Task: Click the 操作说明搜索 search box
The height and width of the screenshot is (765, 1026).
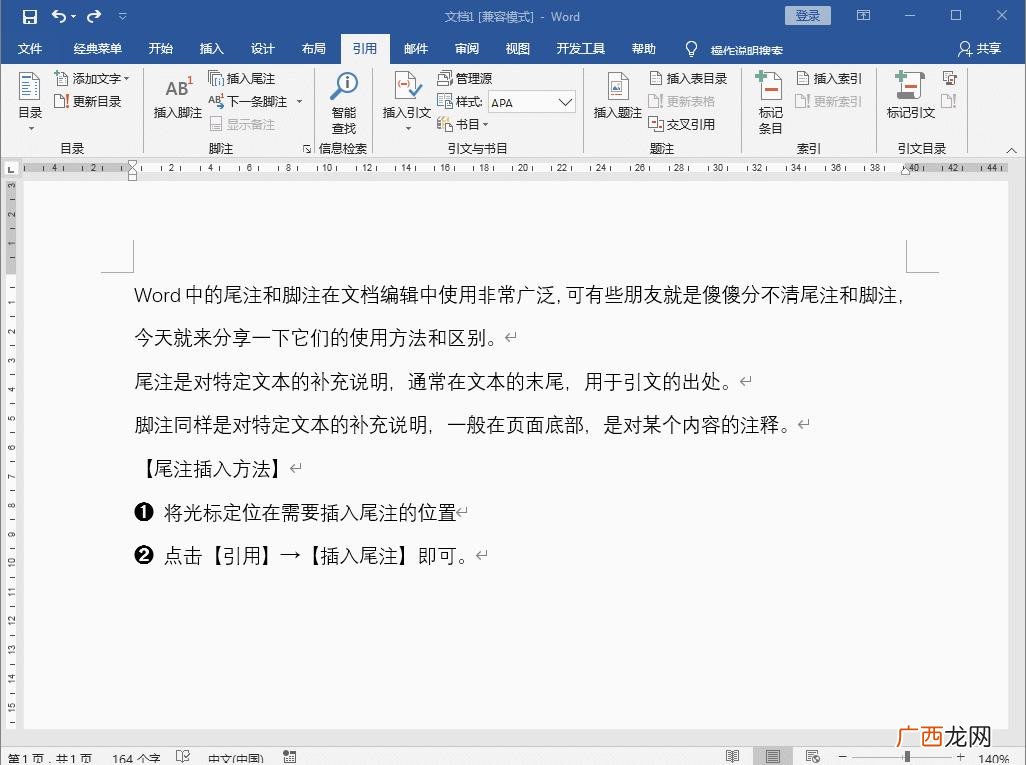Action: coord(746,50)
